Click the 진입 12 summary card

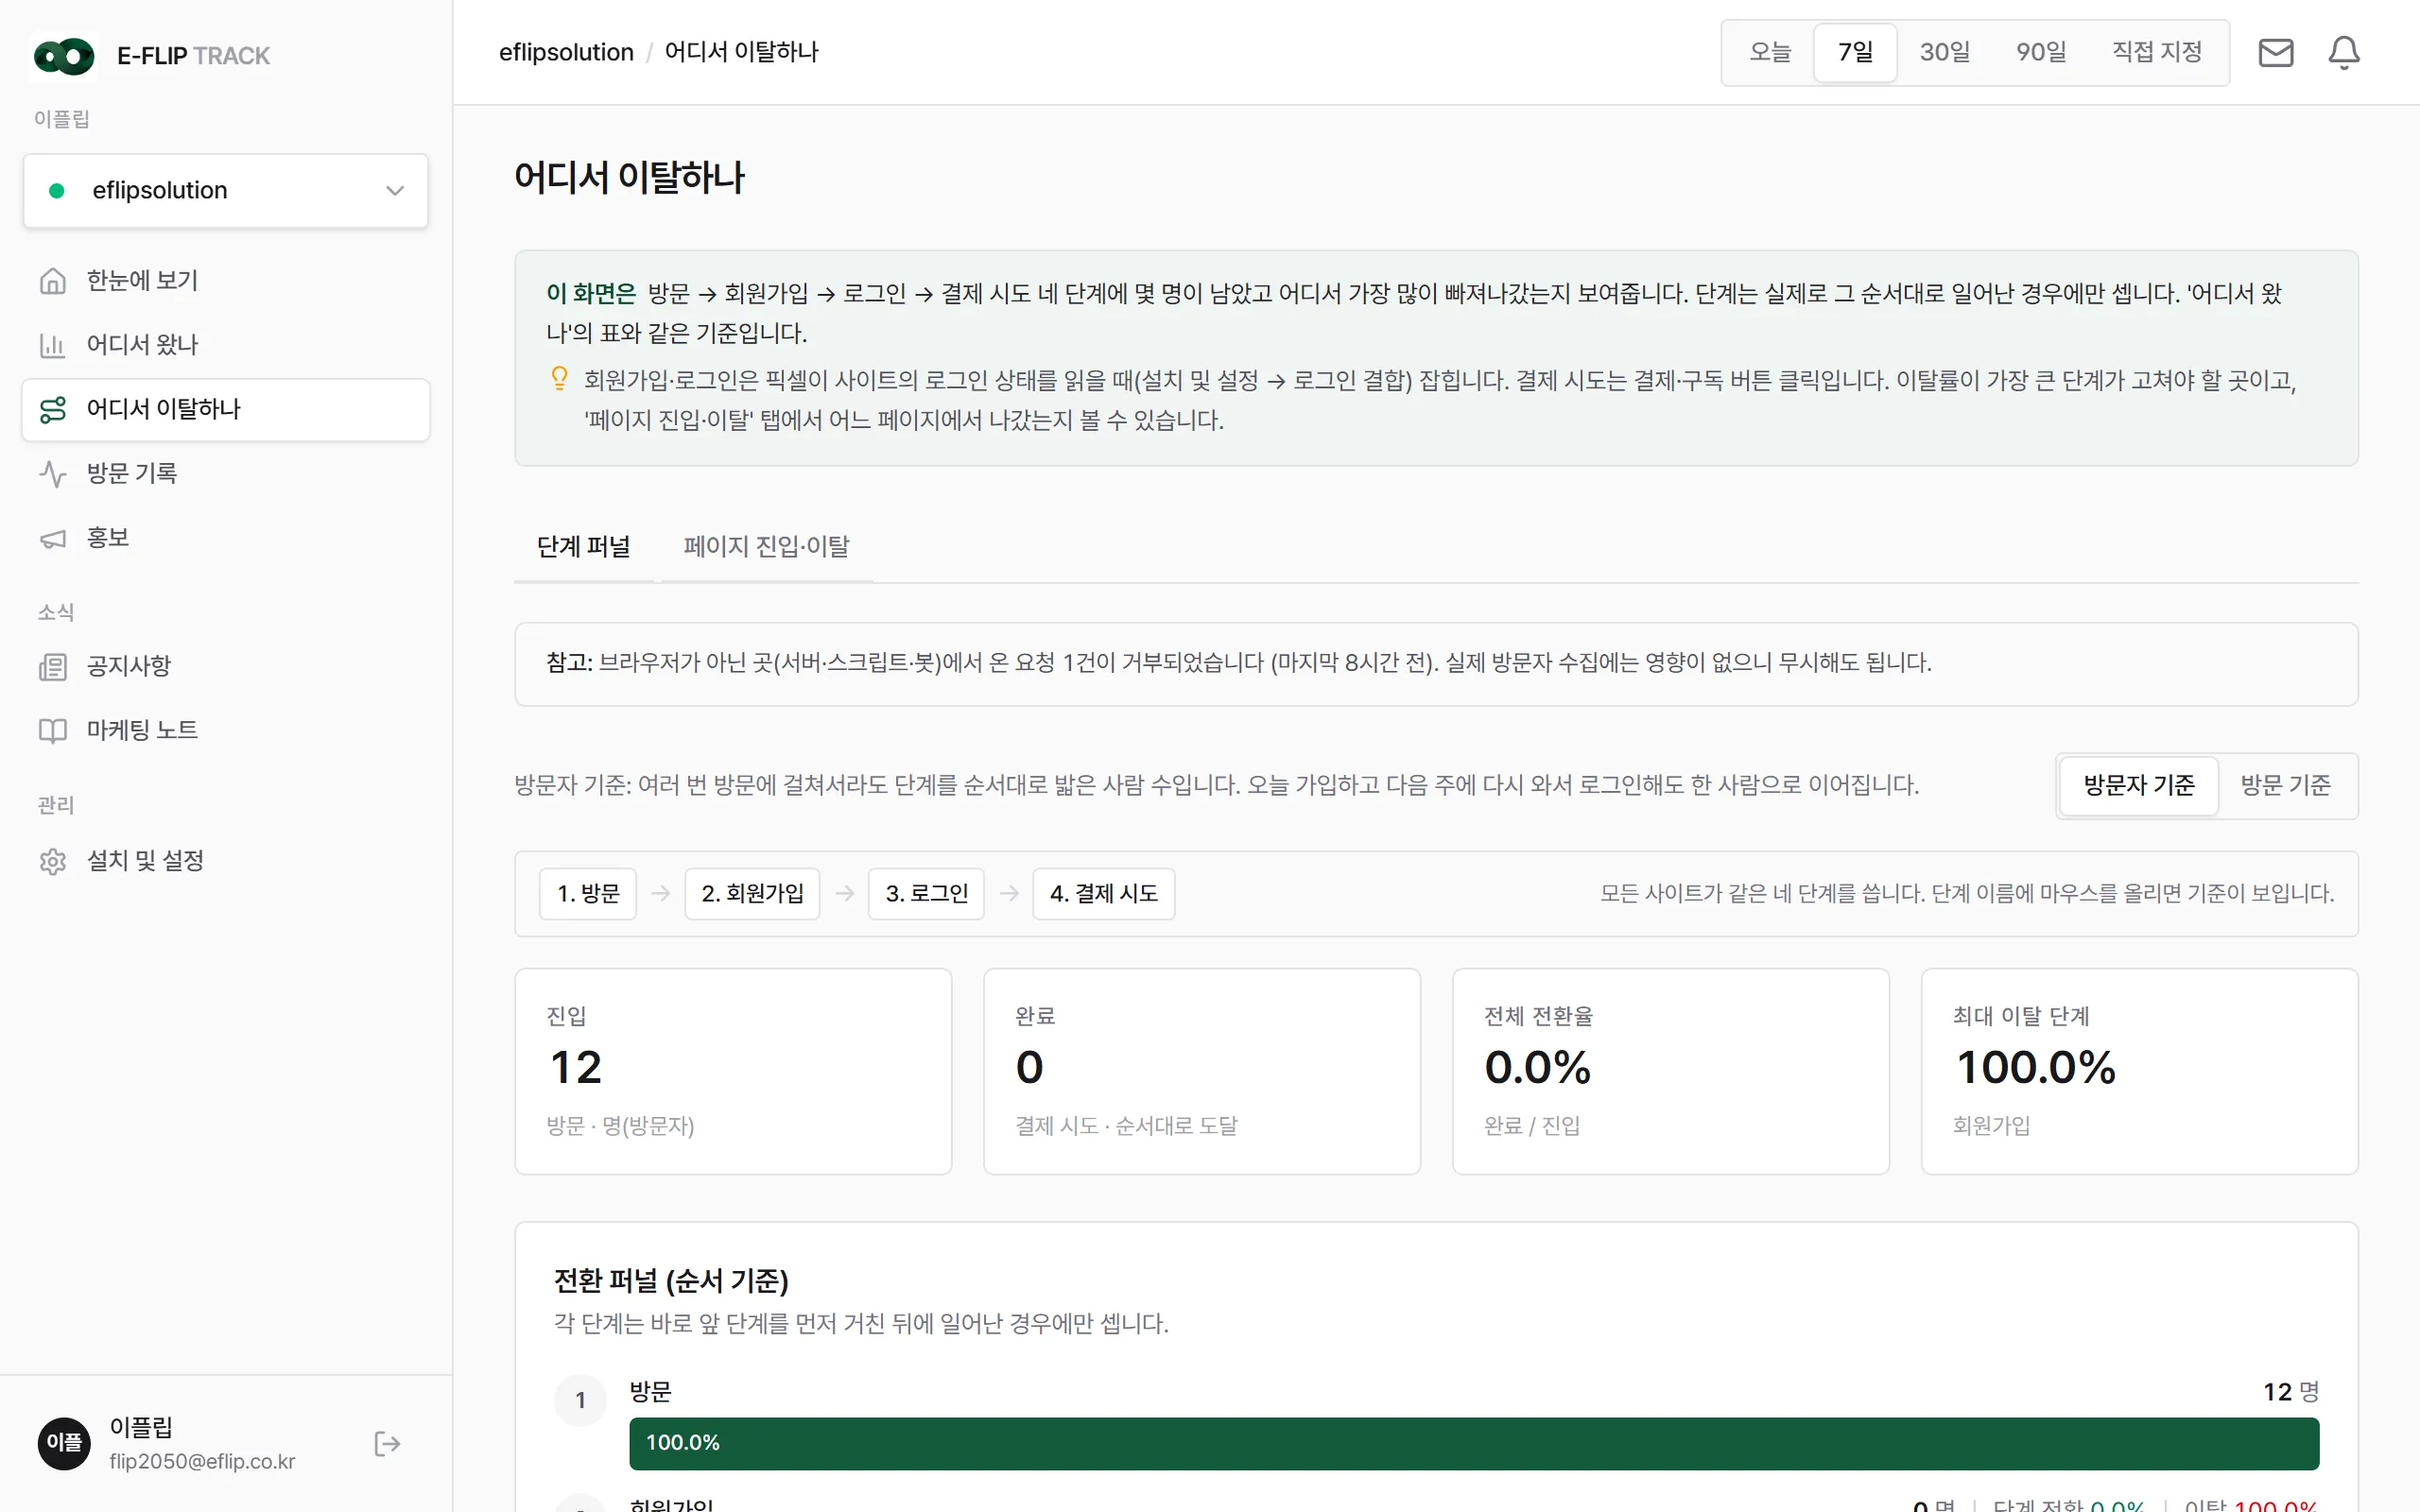[733, 1071]
